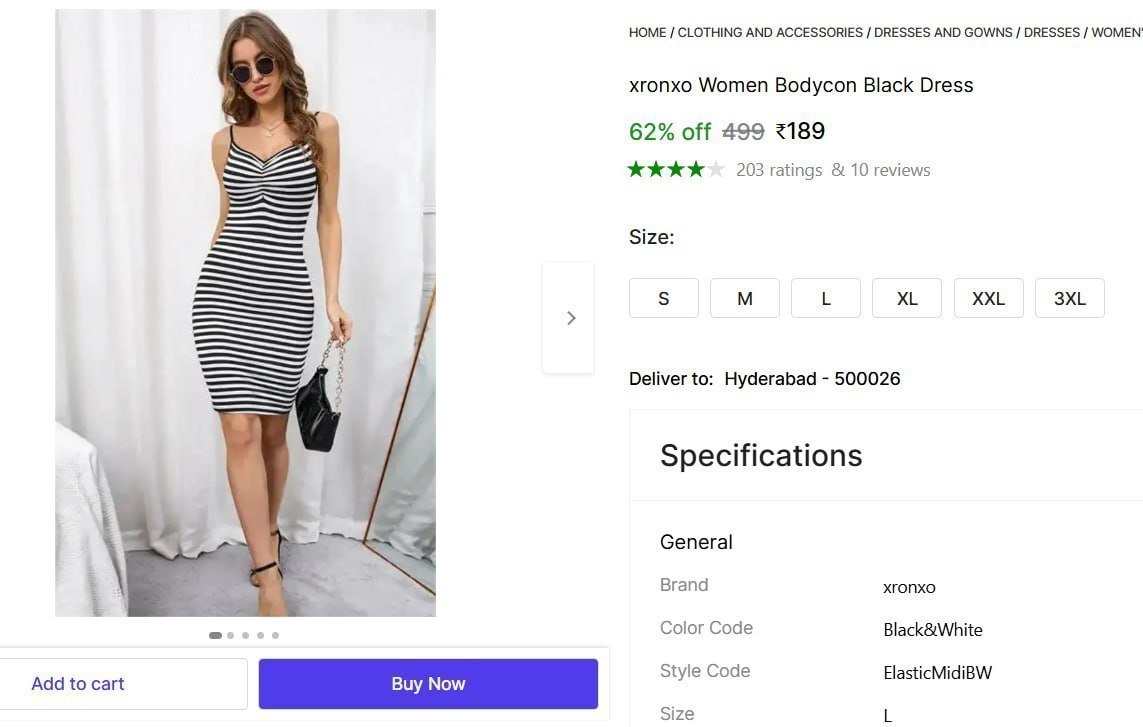Click the next image arrow chevron

(x=570, y=317)
